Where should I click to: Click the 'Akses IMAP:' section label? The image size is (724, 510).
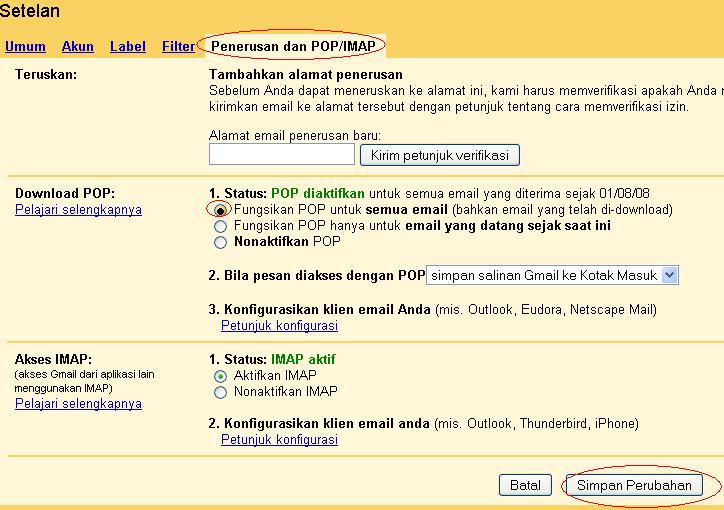53,359
